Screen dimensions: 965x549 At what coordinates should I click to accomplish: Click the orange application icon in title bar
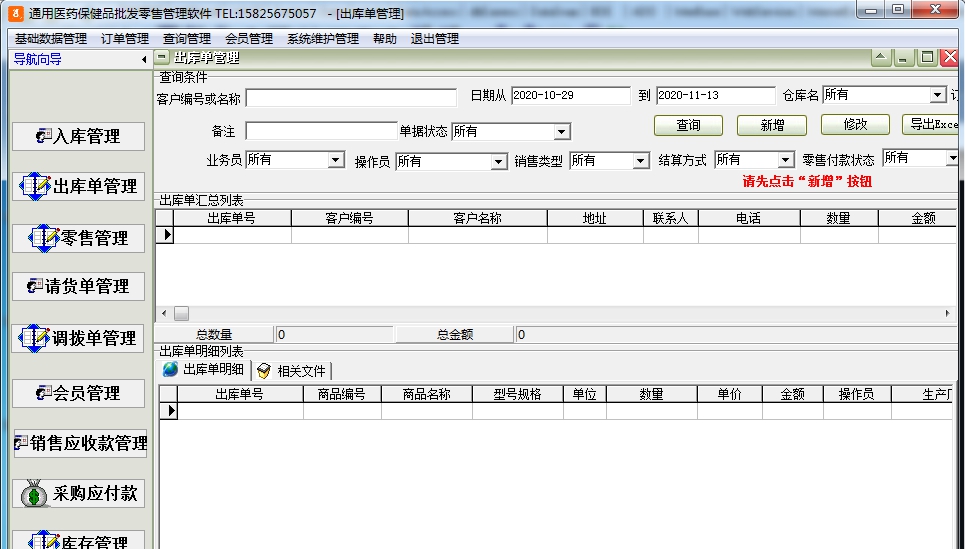(x=15, y=13)
